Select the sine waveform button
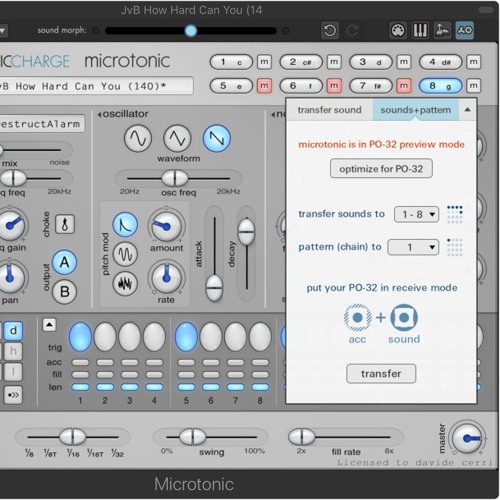500x500 pixels. click(x=138, y=138)
